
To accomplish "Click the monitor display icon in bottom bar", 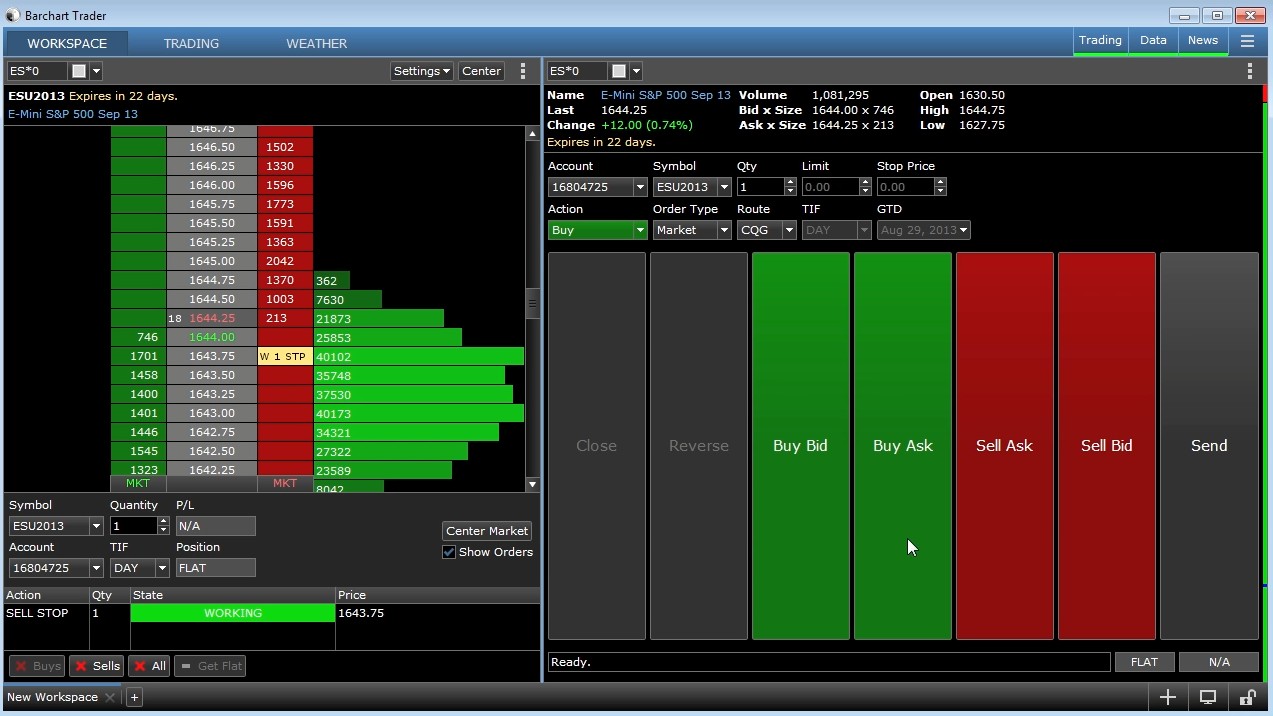I will click(1208, 697).
